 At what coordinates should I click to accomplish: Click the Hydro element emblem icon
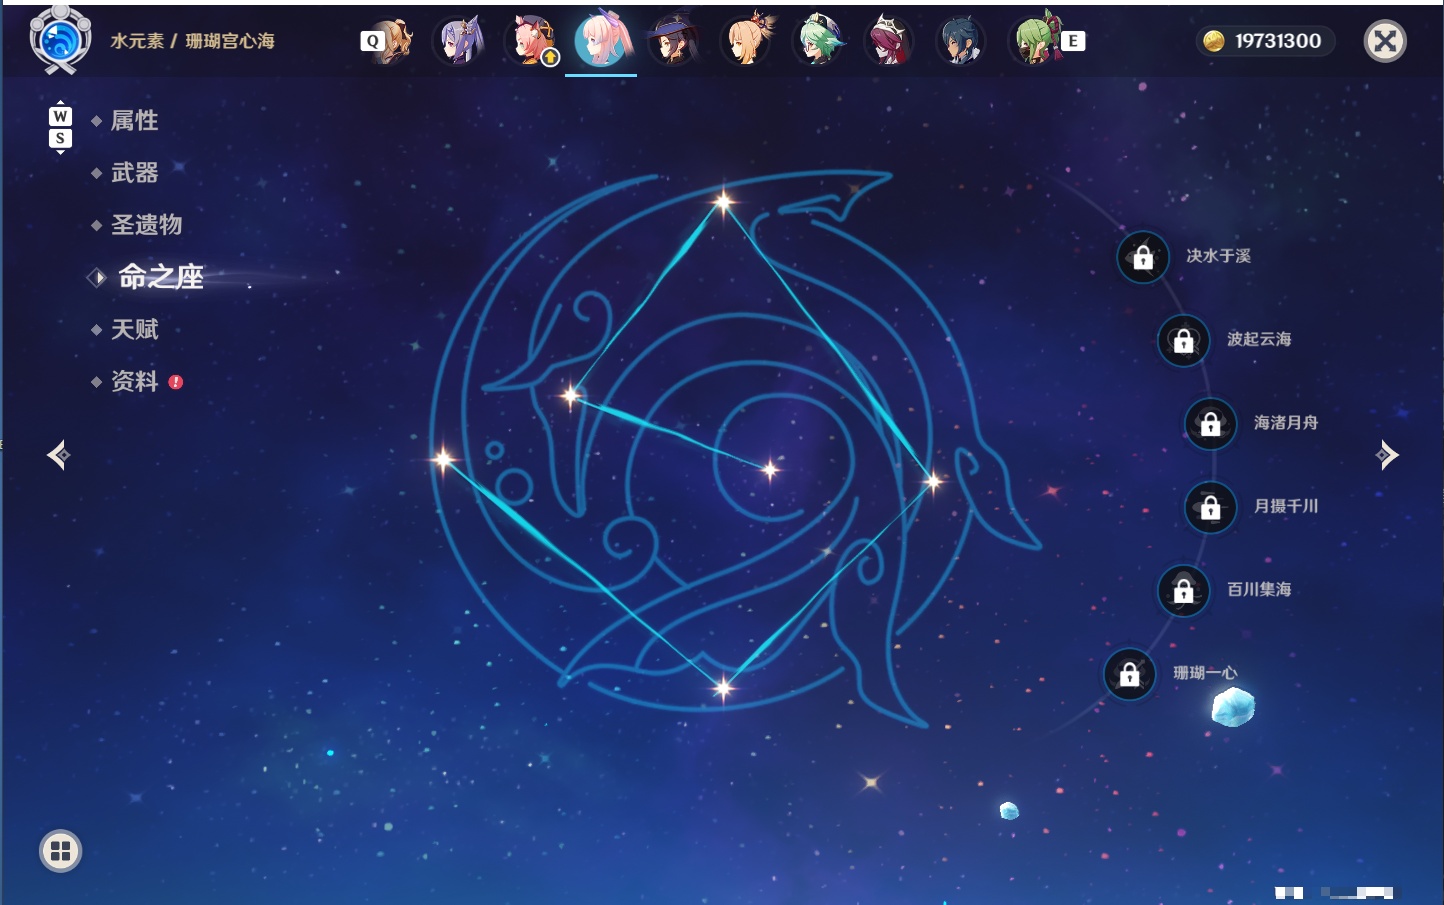pyautogui.click(x=60, y=40)
